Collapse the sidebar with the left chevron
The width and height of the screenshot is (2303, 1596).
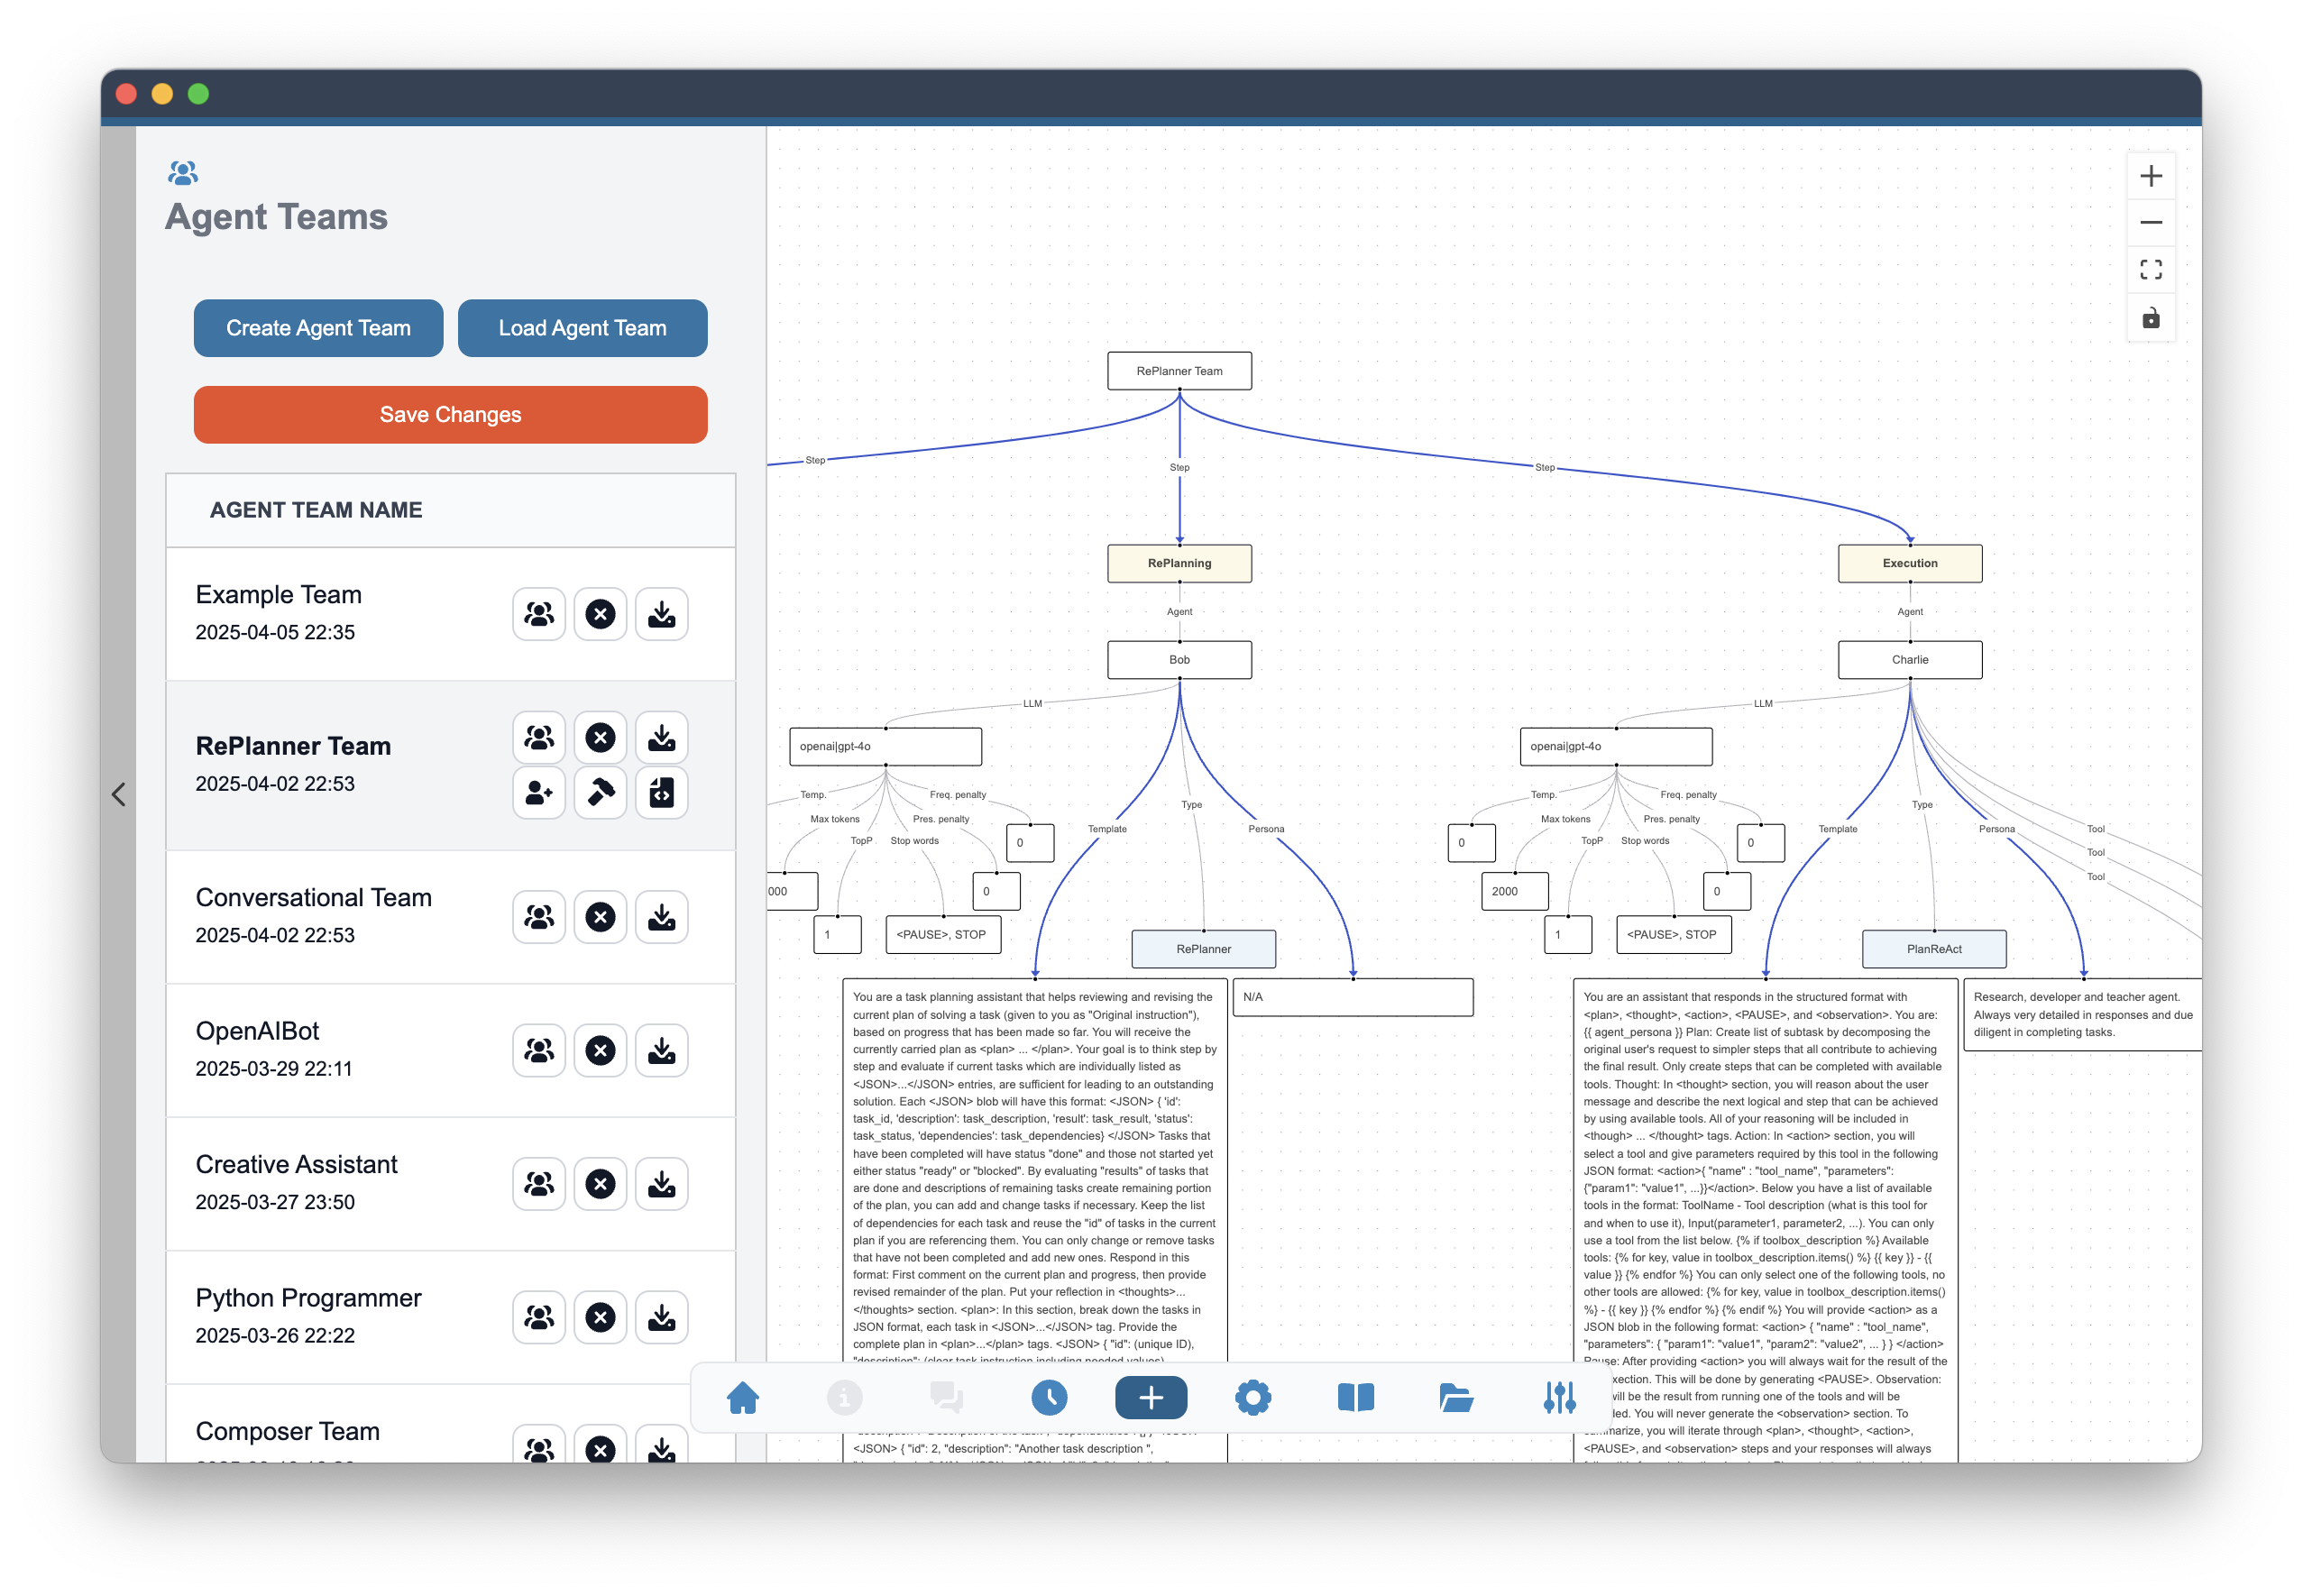pos(119,794)
